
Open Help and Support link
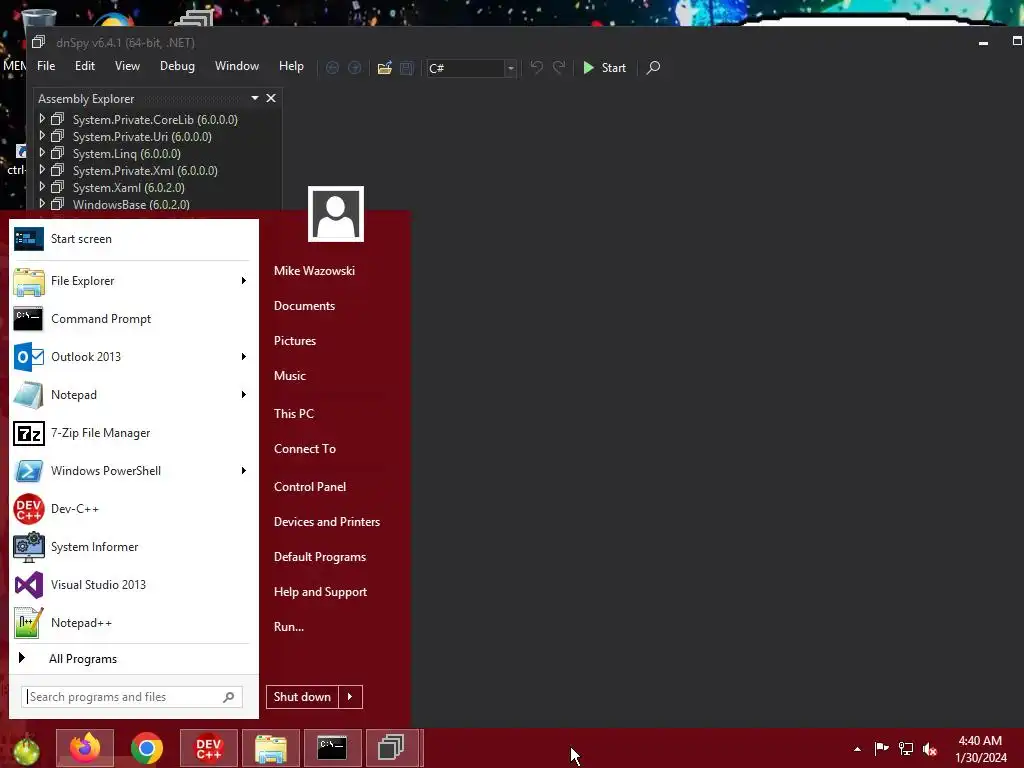click(x=320, y=592)
